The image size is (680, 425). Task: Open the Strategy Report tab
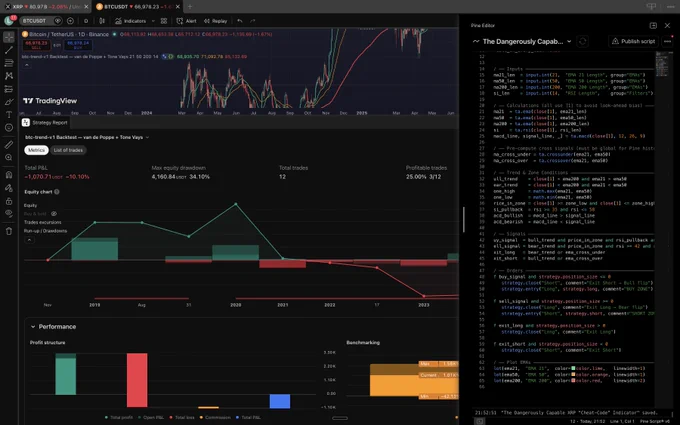click(45, 123)
